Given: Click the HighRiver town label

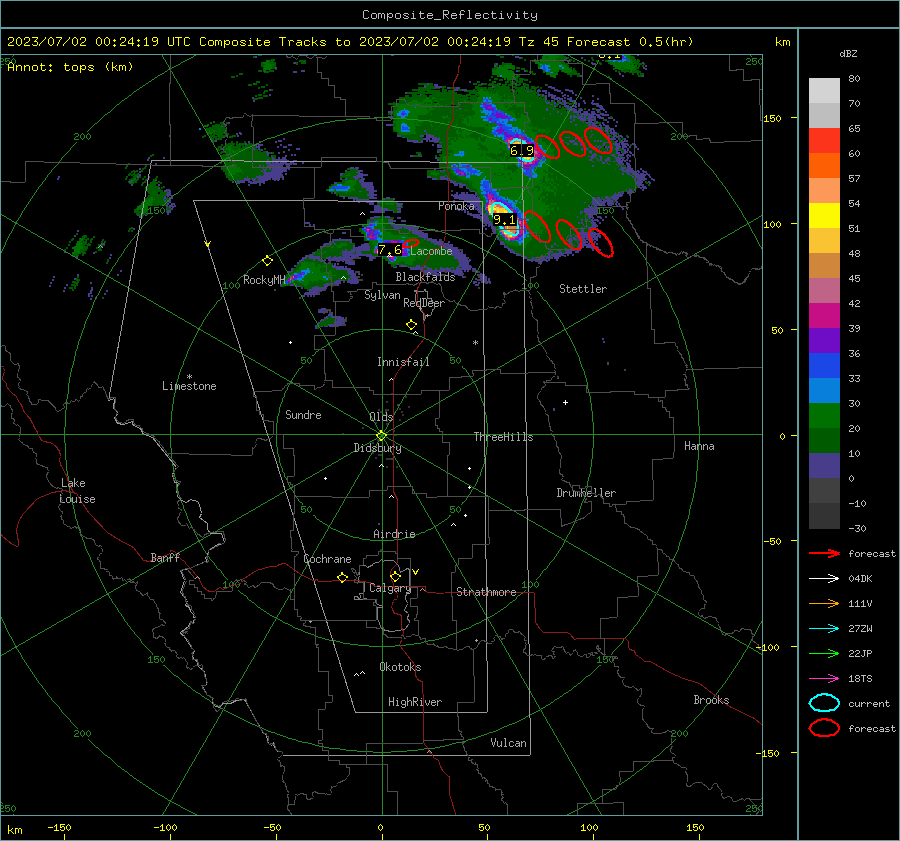Looking at the screenshot, I should click(x=415, y=702).
